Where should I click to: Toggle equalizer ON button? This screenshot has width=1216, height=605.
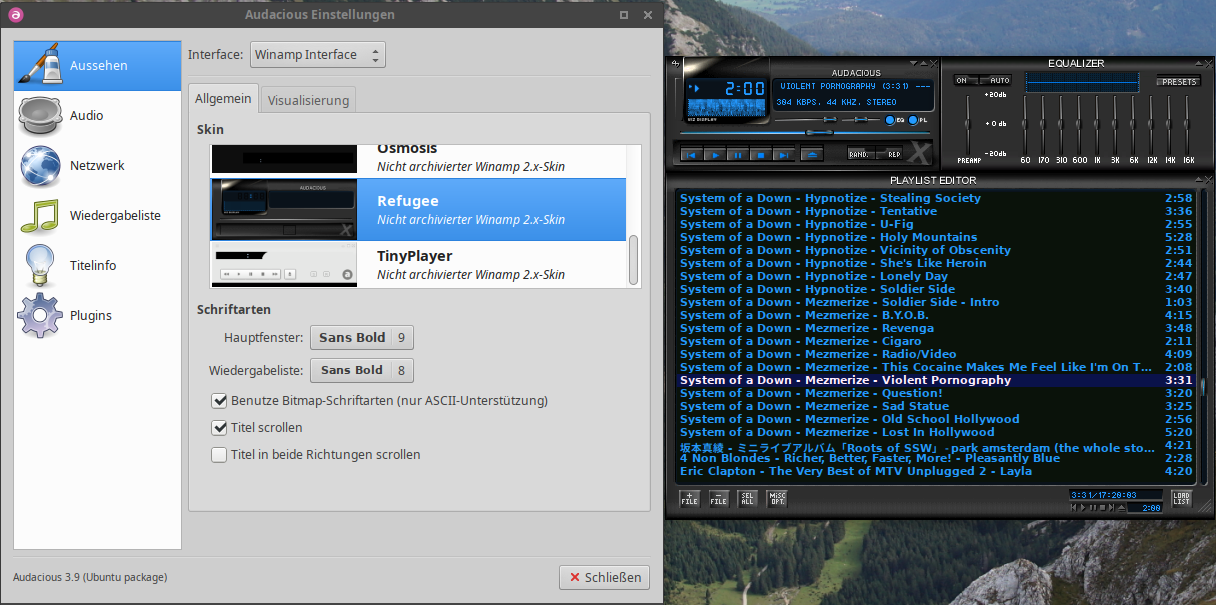(x=964, y=80)
